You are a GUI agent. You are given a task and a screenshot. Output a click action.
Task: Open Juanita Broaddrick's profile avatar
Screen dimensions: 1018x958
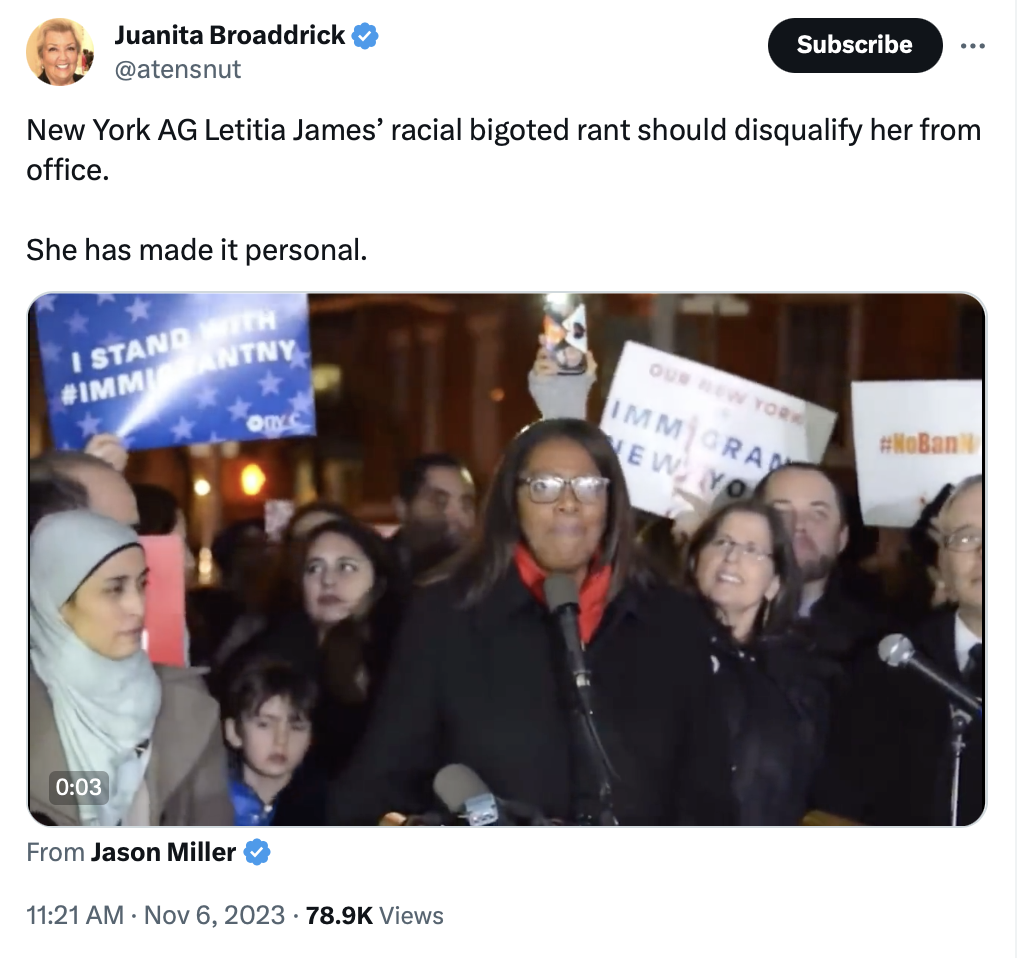tap(60, 52)
